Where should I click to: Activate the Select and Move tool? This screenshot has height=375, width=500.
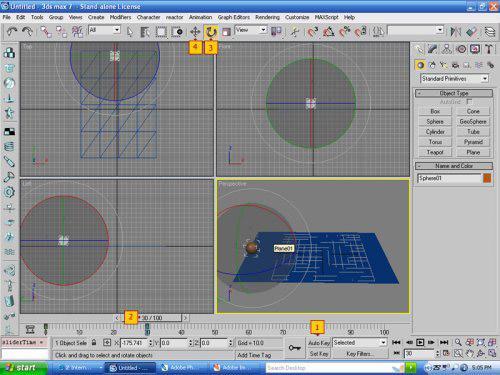click(x=195, y=32)
